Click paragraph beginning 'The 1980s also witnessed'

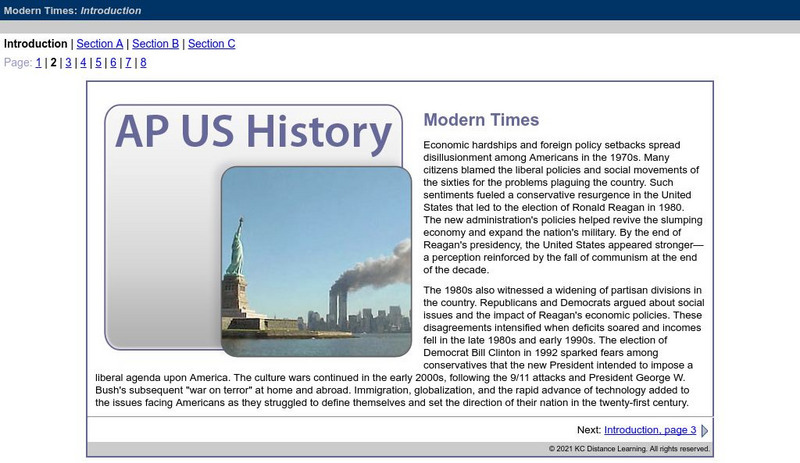pyautogui.click(x=401, y=346)
